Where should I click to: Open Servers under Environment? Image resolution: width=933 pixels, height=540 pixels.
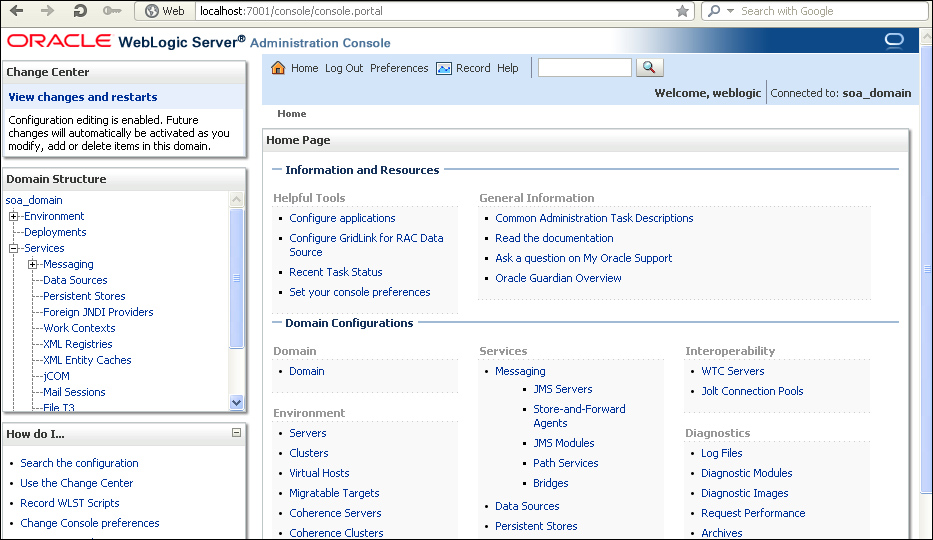[x=308, y=433]
